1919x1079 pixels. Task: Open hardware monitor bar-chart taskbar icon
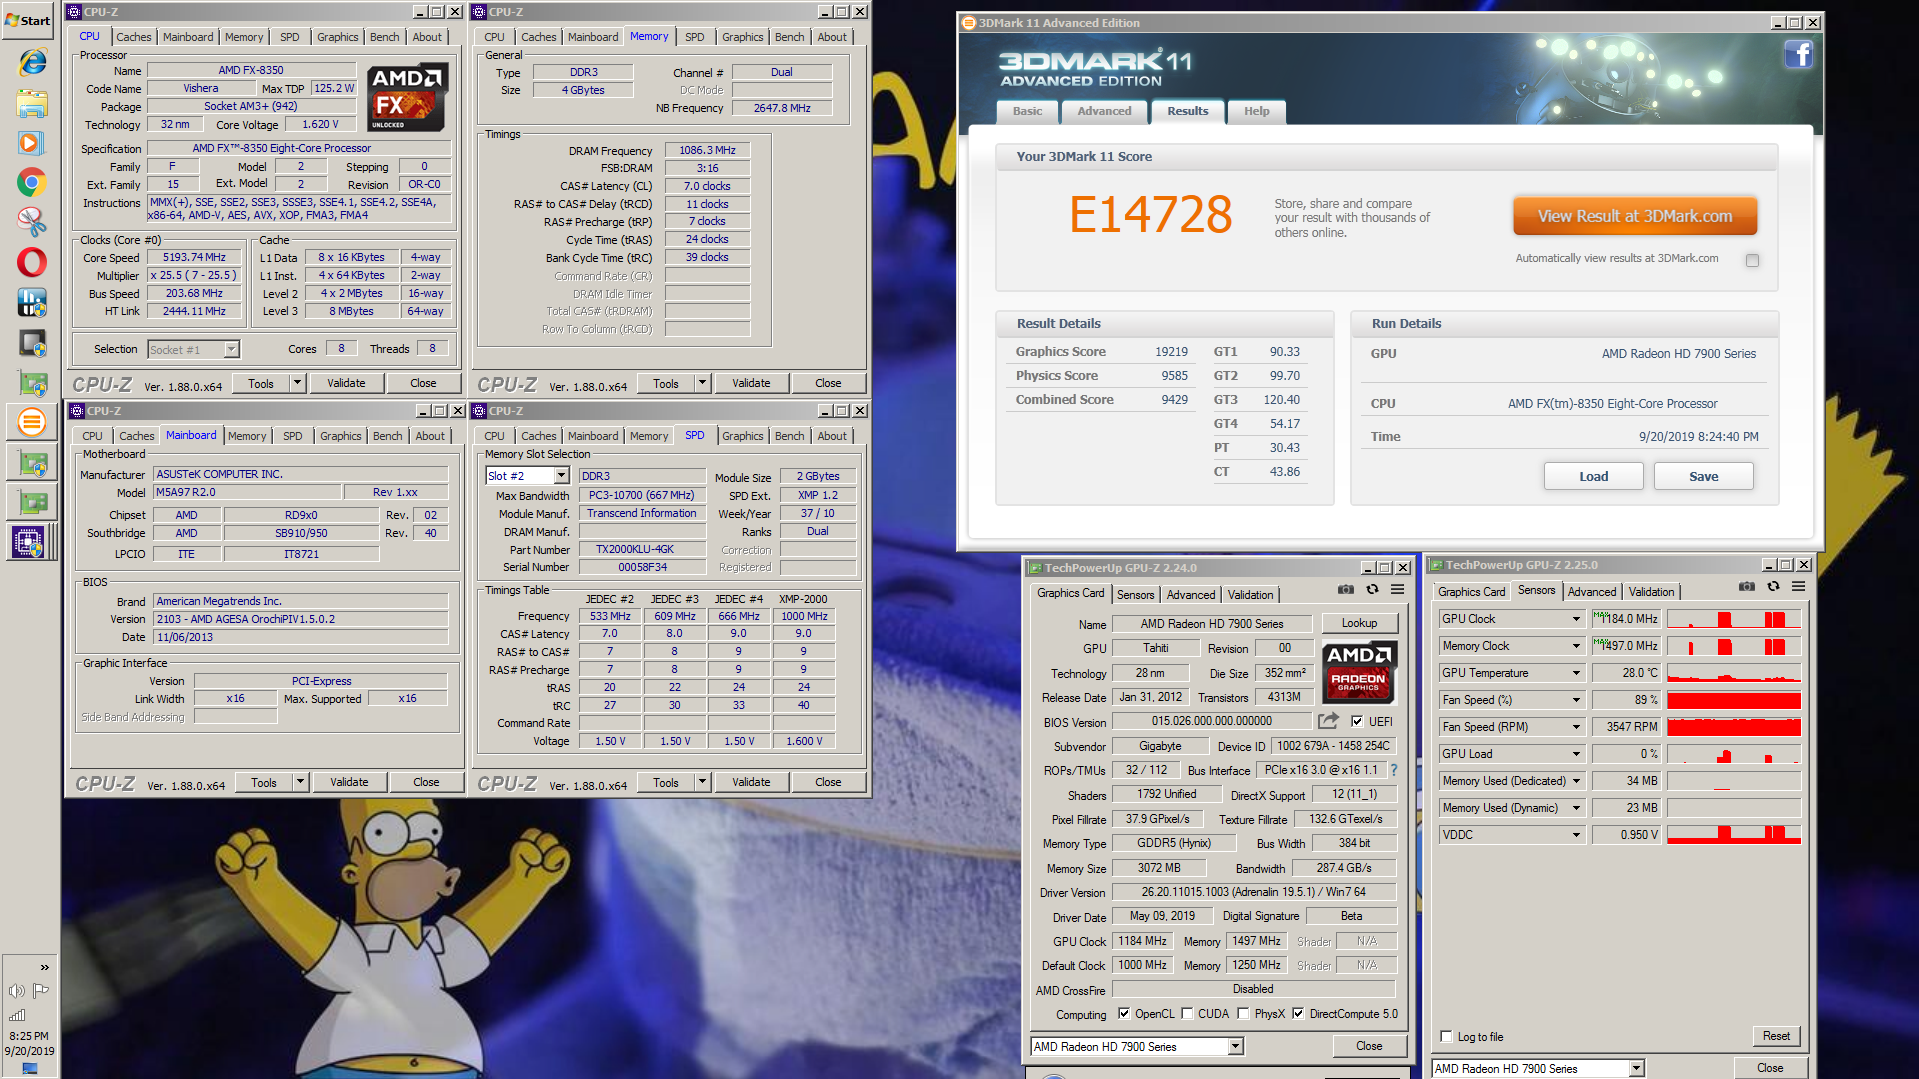[31, 302]
